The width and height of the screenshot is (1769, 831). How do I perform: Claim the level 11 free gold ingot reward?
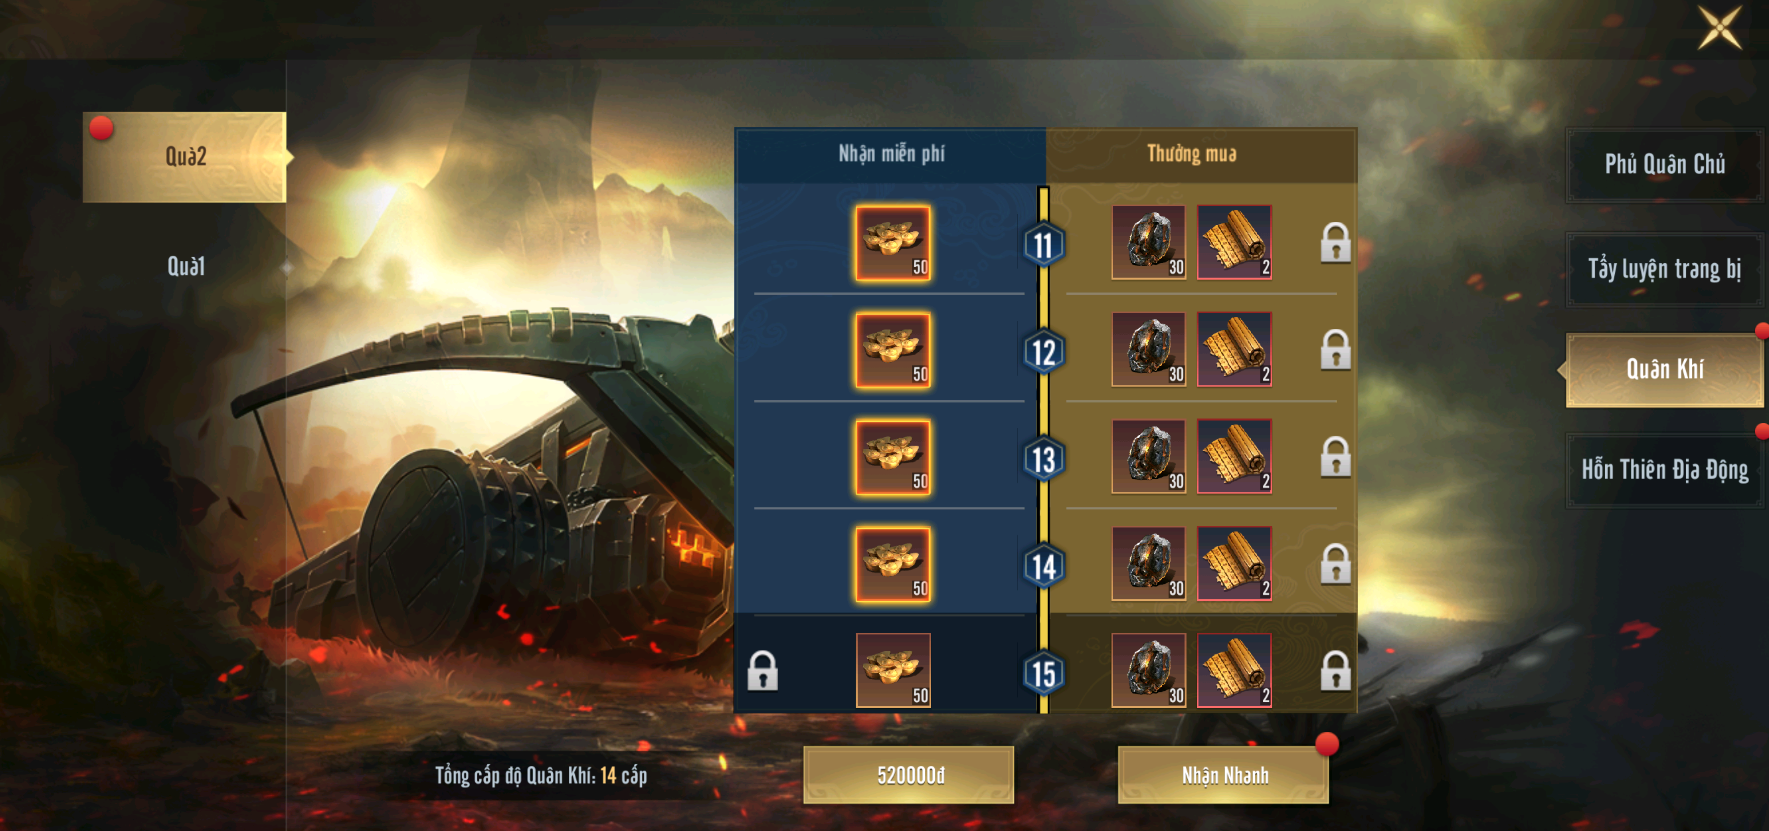coord(893,243)
